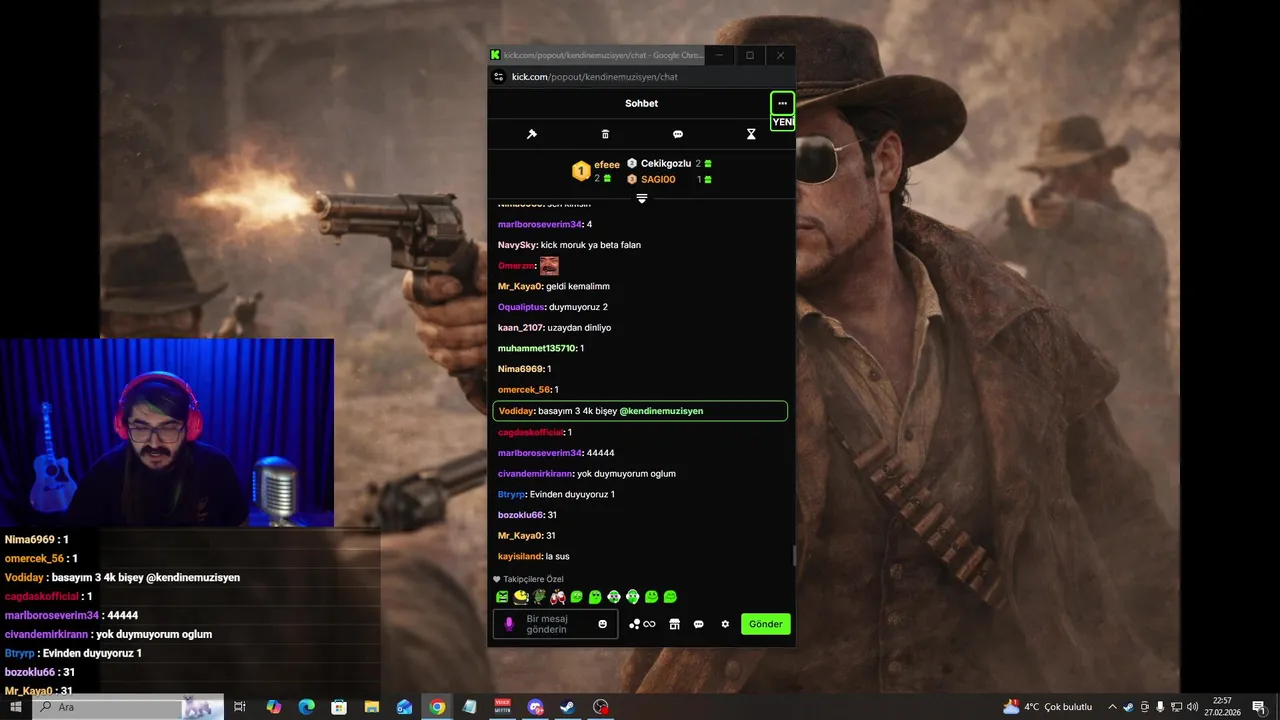
Task: Click NavySky username in chat
Action: click(x=517, y=245)
